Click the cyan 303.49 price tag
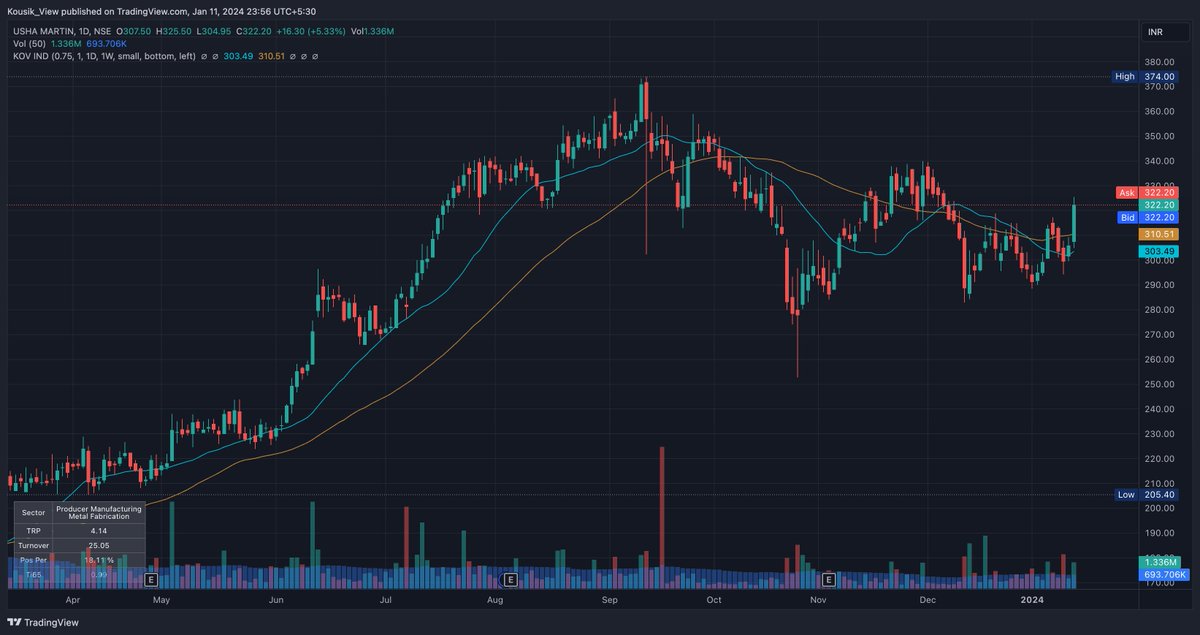1200x635 pixels. (x=1160, y=251)
